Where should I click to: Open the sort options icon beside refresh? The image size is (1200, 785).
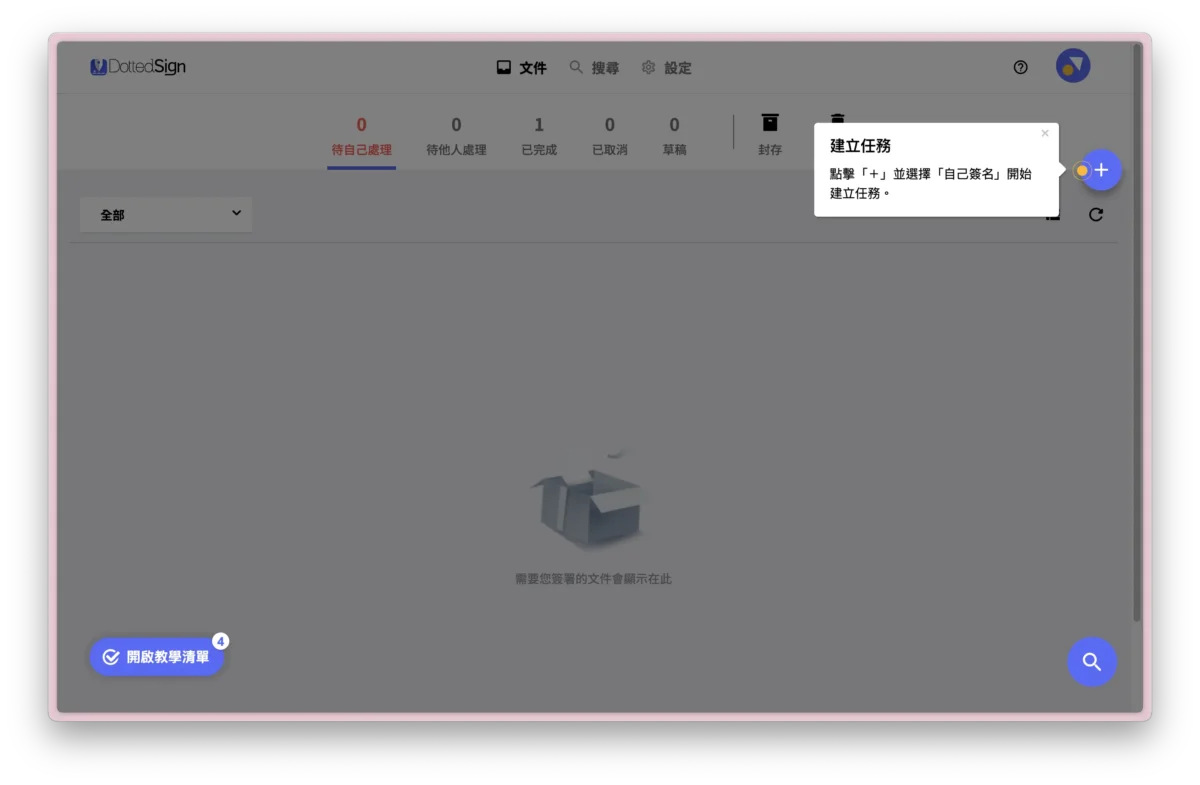click(x=1052, y=214)
